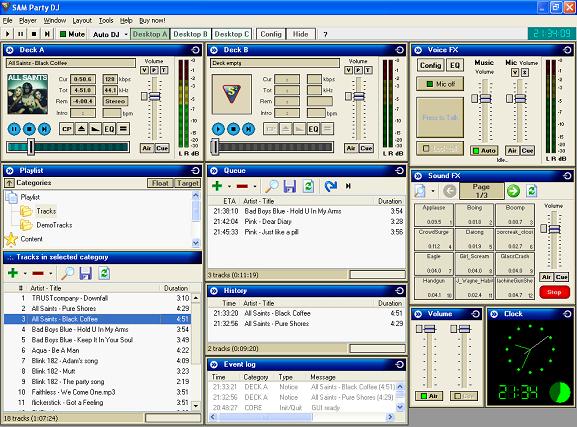This screenshot has width=577, height=427.
Task: Toggle the Mute button in the toolbar
Action: click(x=72, y=34)
